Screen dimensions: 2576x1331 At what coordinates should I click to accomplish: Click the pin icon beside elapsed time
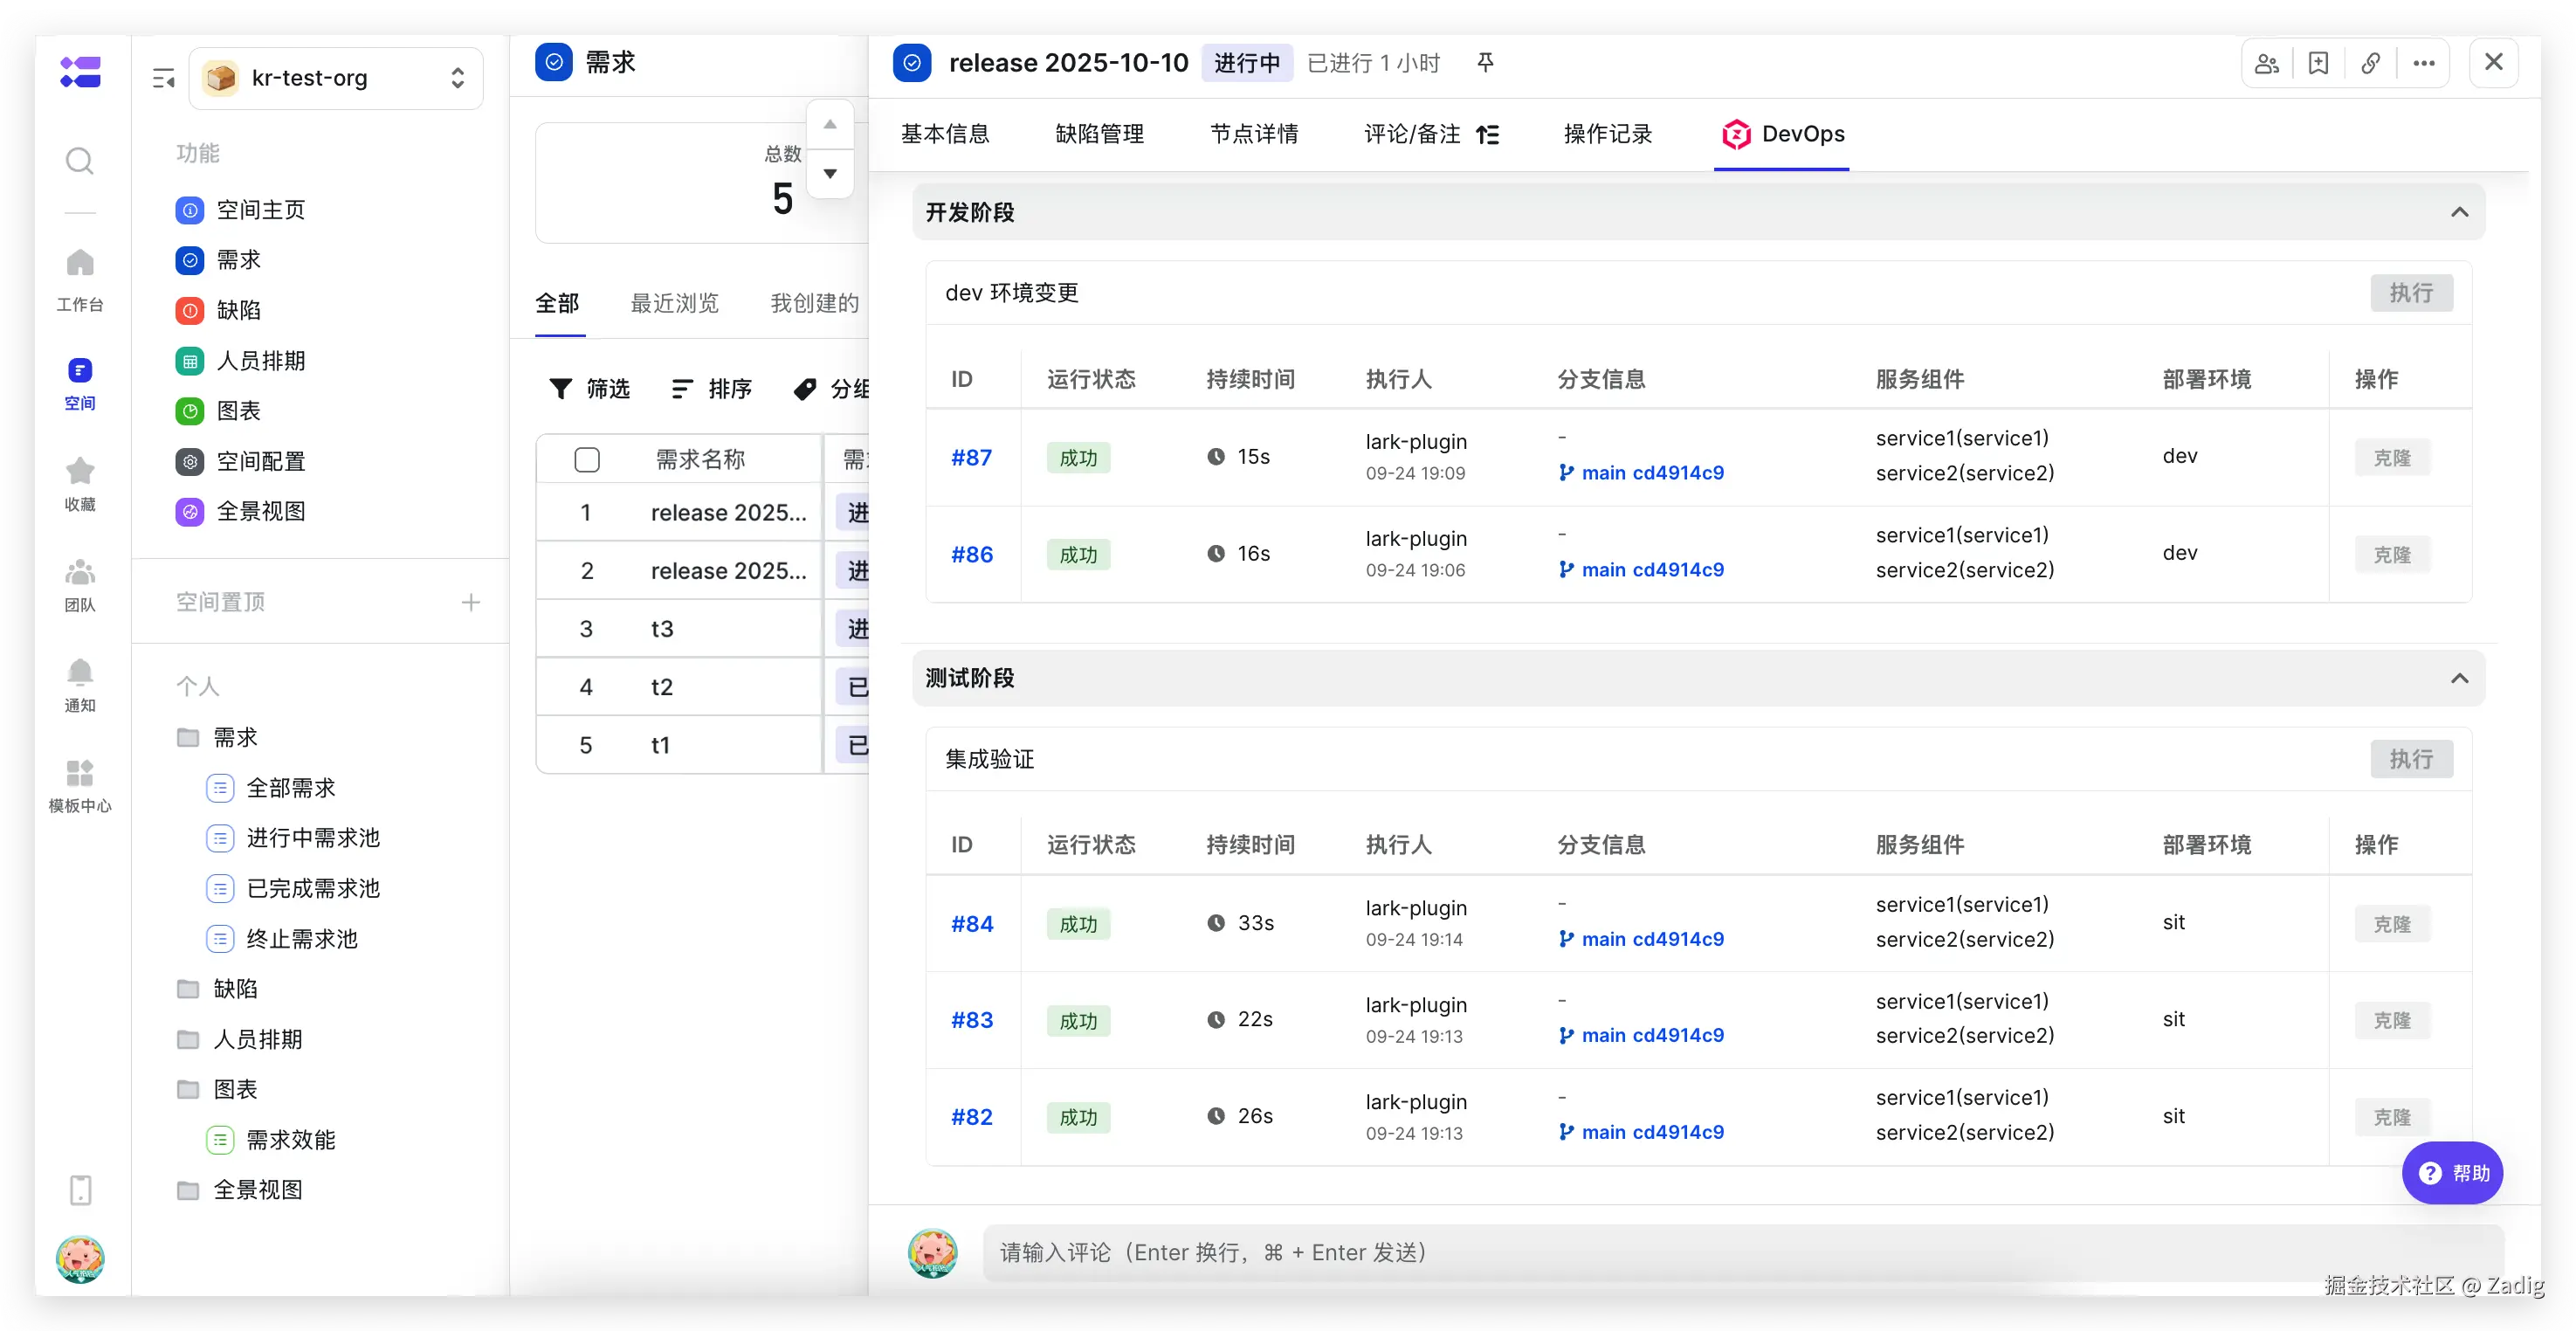click(1485, 63)
